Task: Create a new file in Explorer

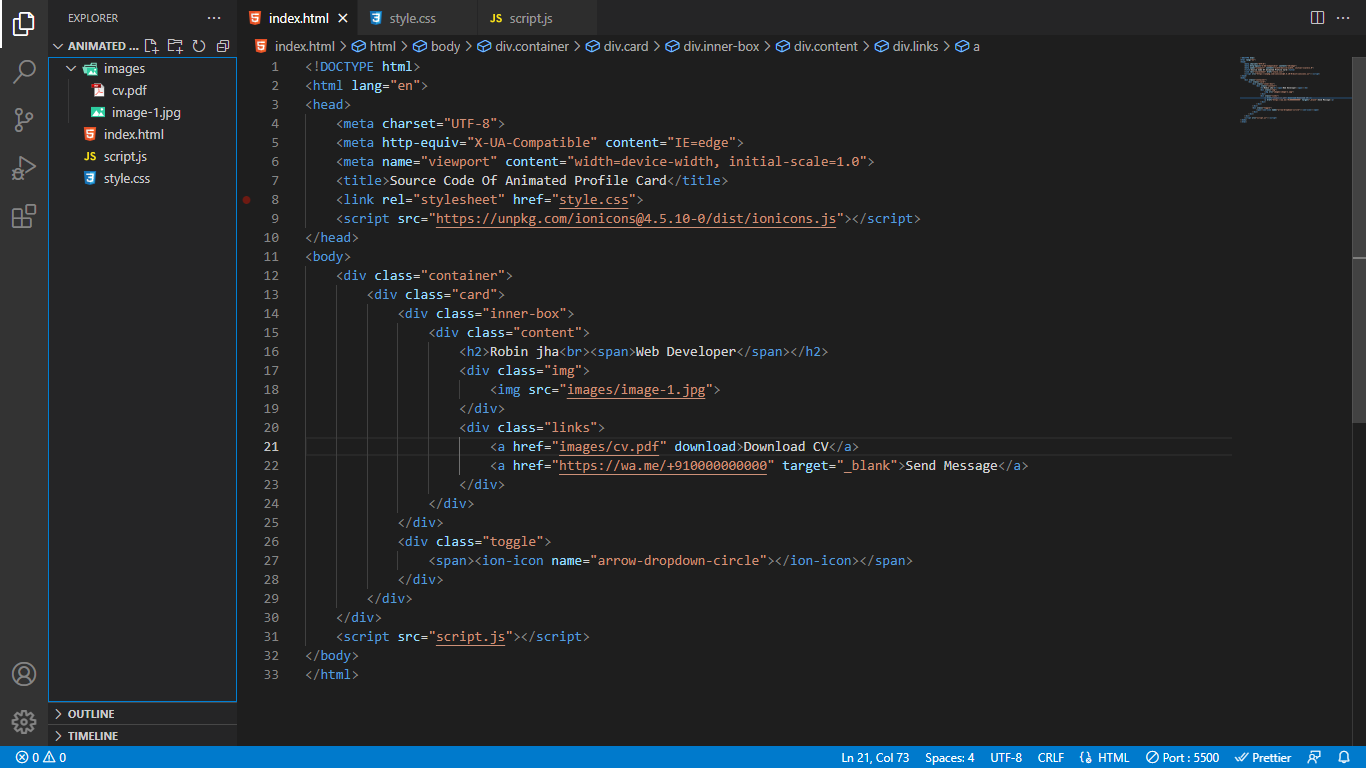Action: 151,45
